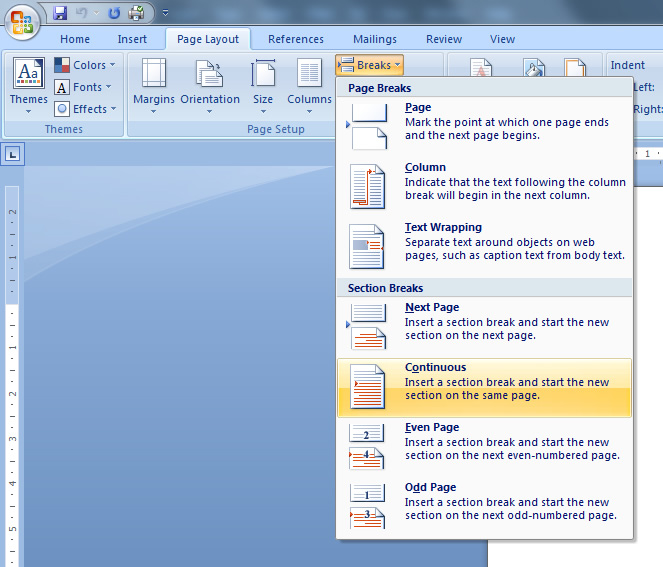The height and width of the screenshot is (567, 663).
Task: Switch to the References tab
Action: (296, 39)
